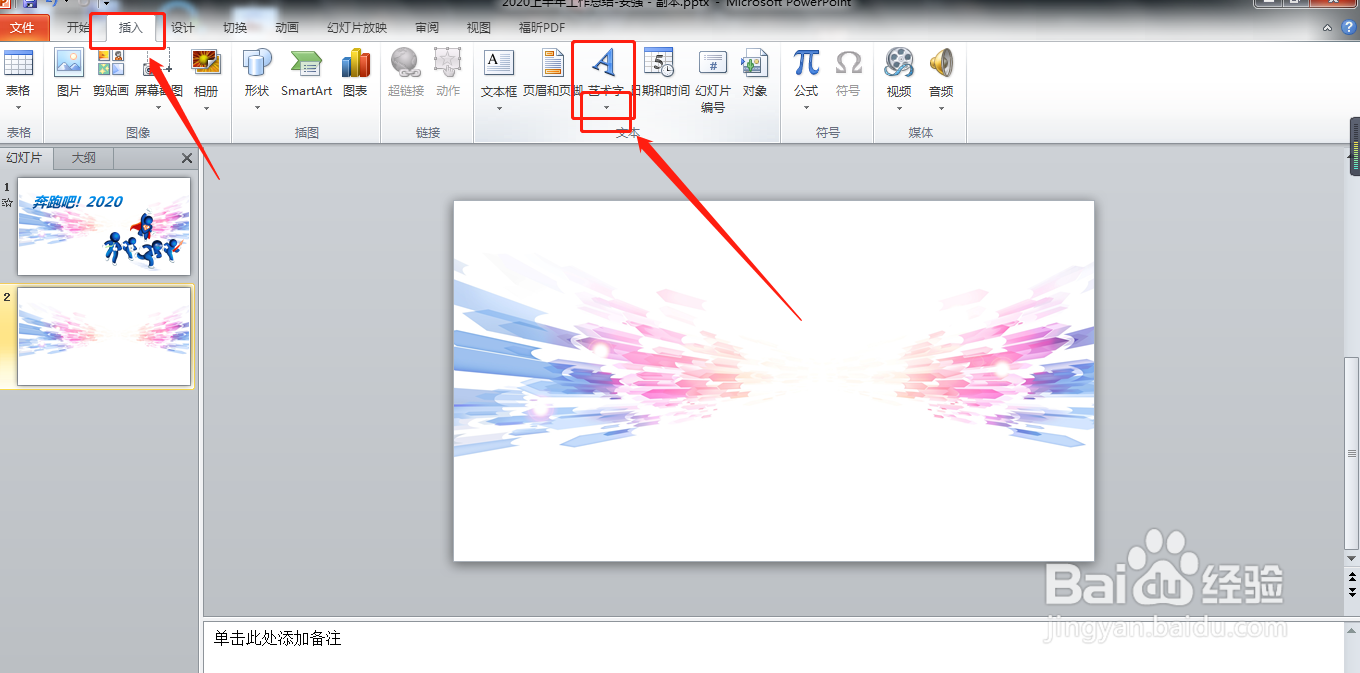1360x673 pixels.
Task: Switch to the 福昕PDF tab
Action: point(542,28)
